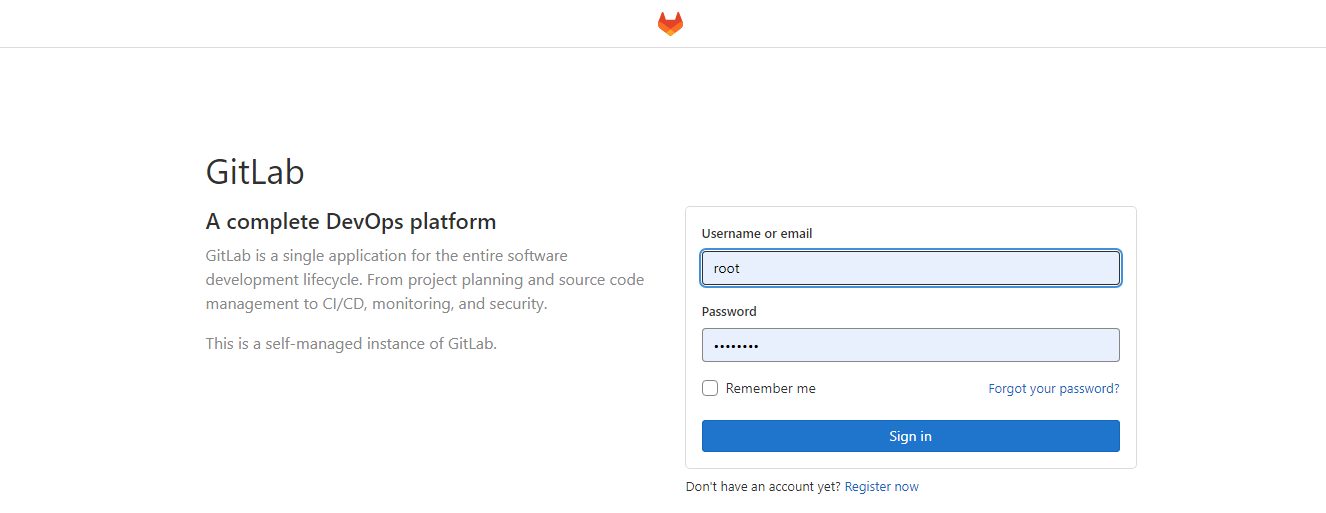Click the "software development lifecycle" description's first line

(x=386, y=256)
